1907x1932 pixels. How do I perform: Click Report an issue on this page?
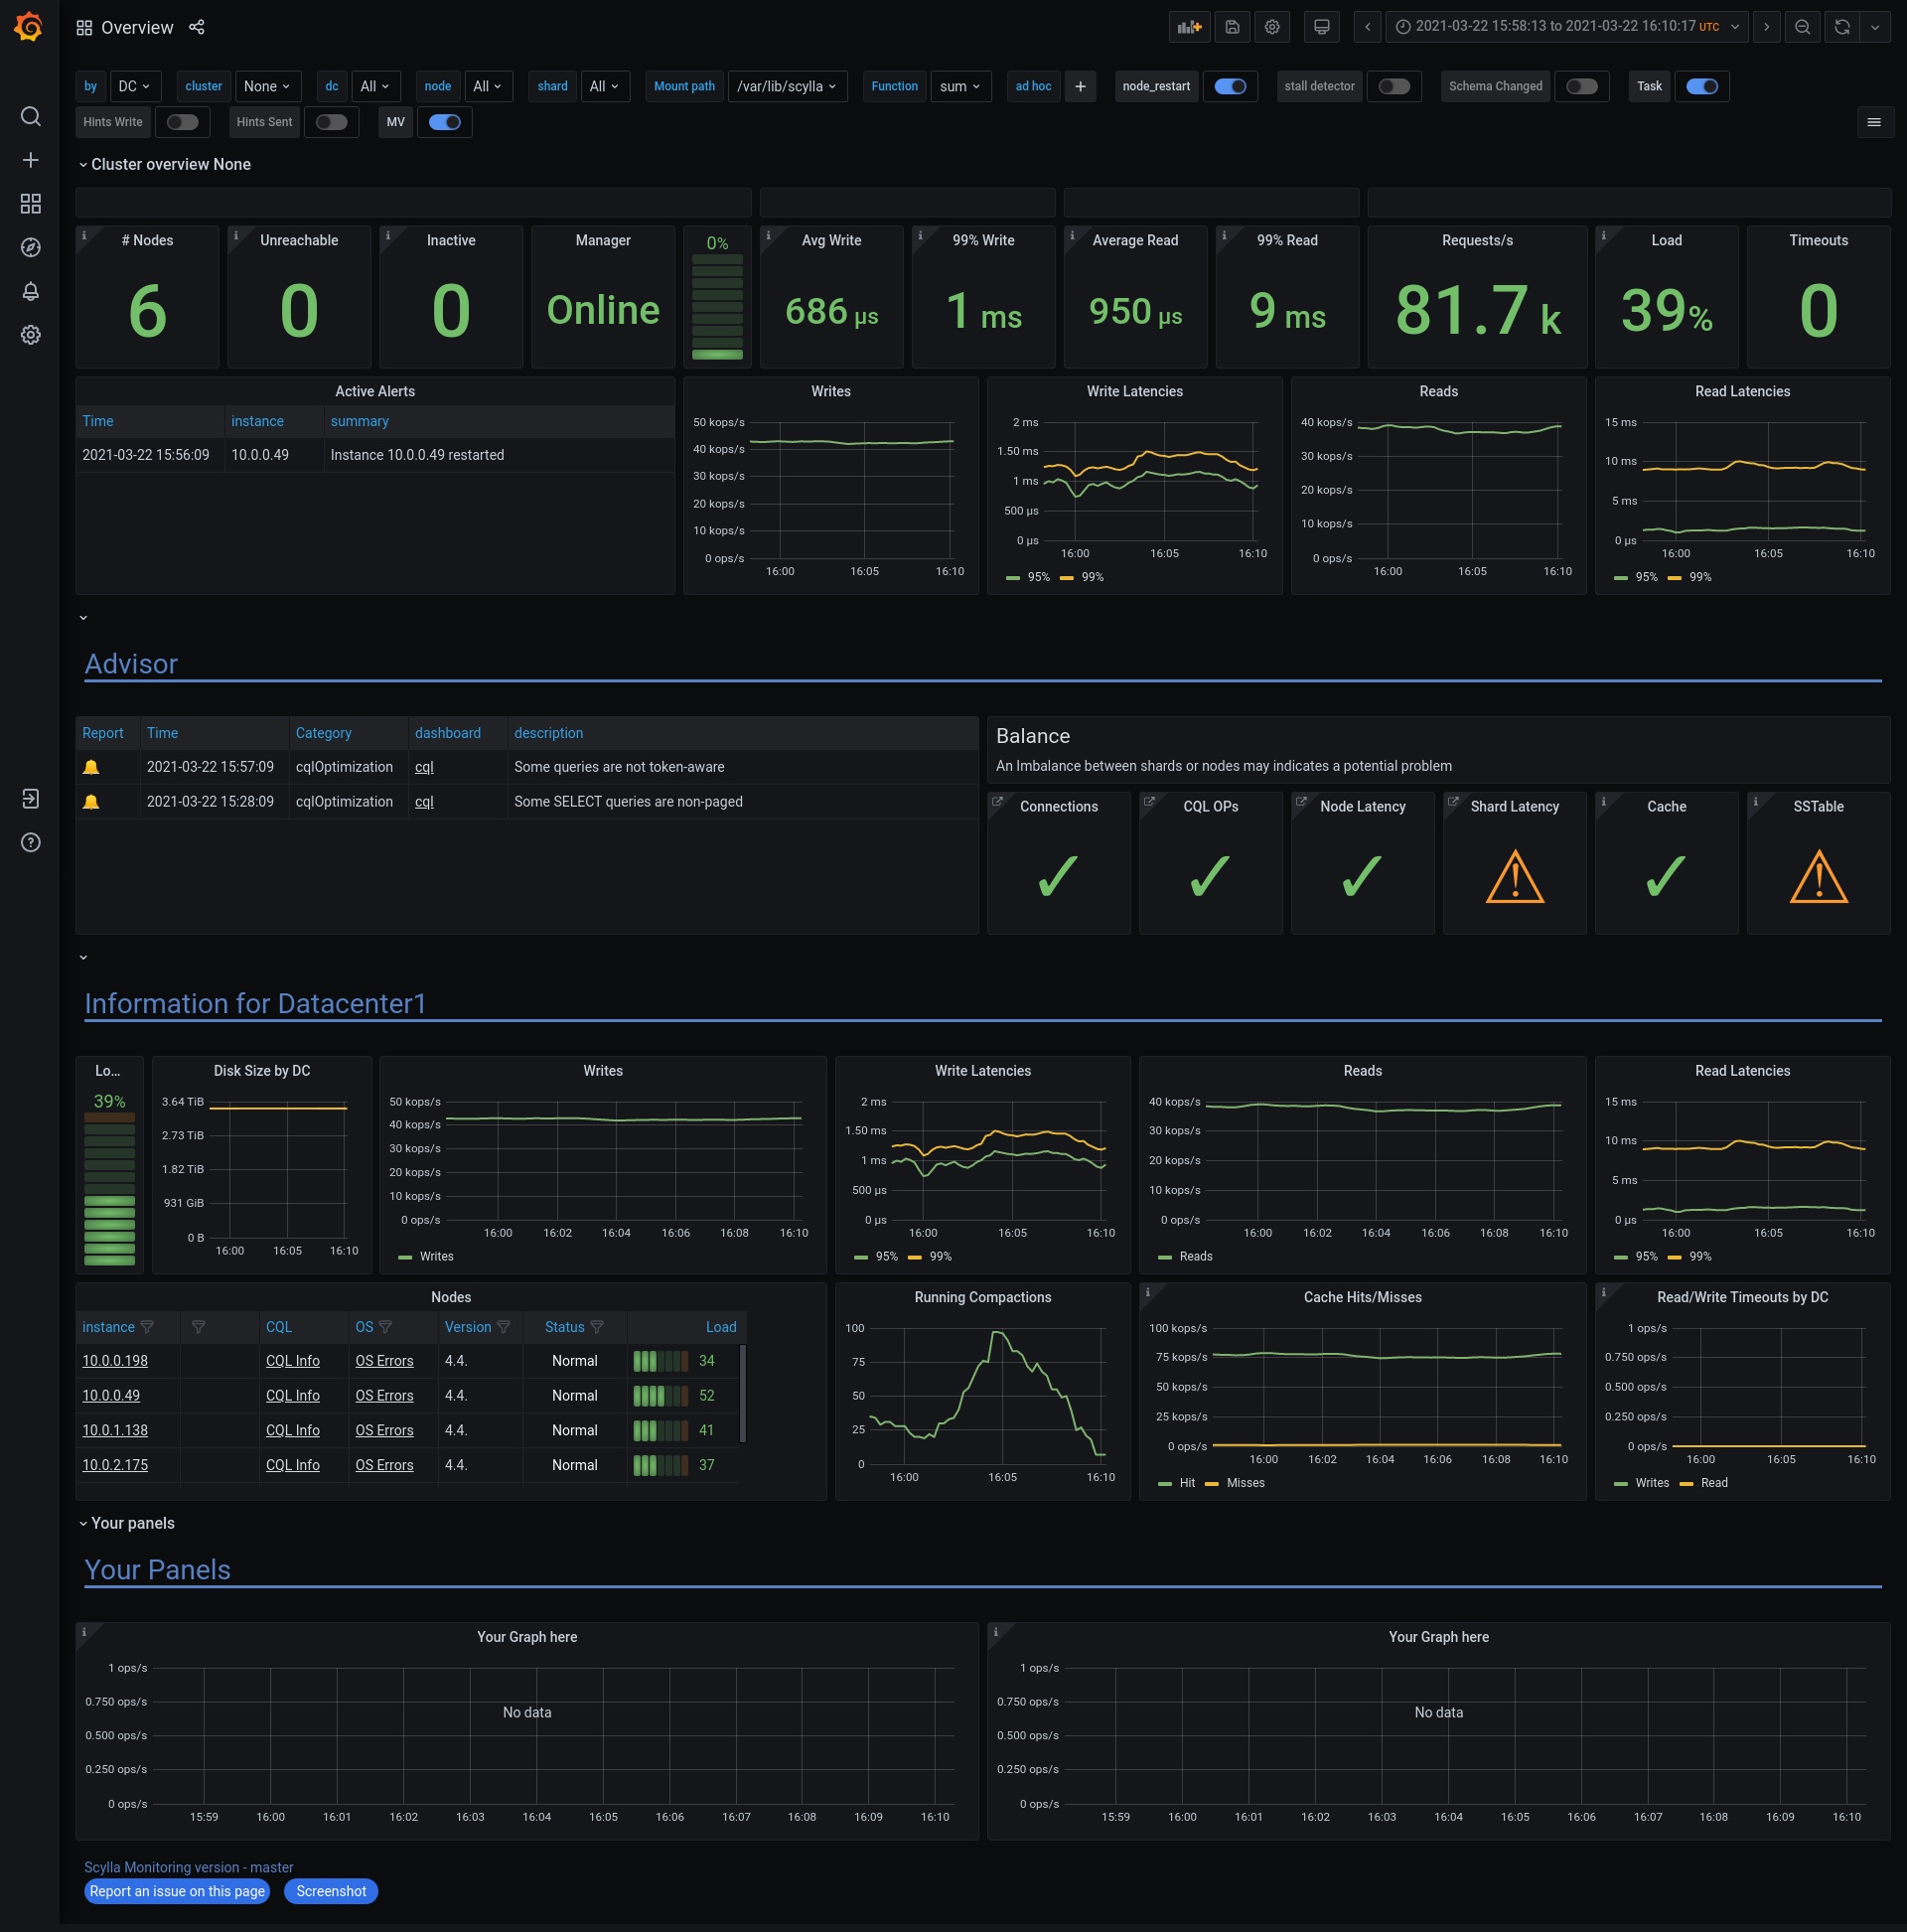pyautogui.click(x=176, y=1891)
